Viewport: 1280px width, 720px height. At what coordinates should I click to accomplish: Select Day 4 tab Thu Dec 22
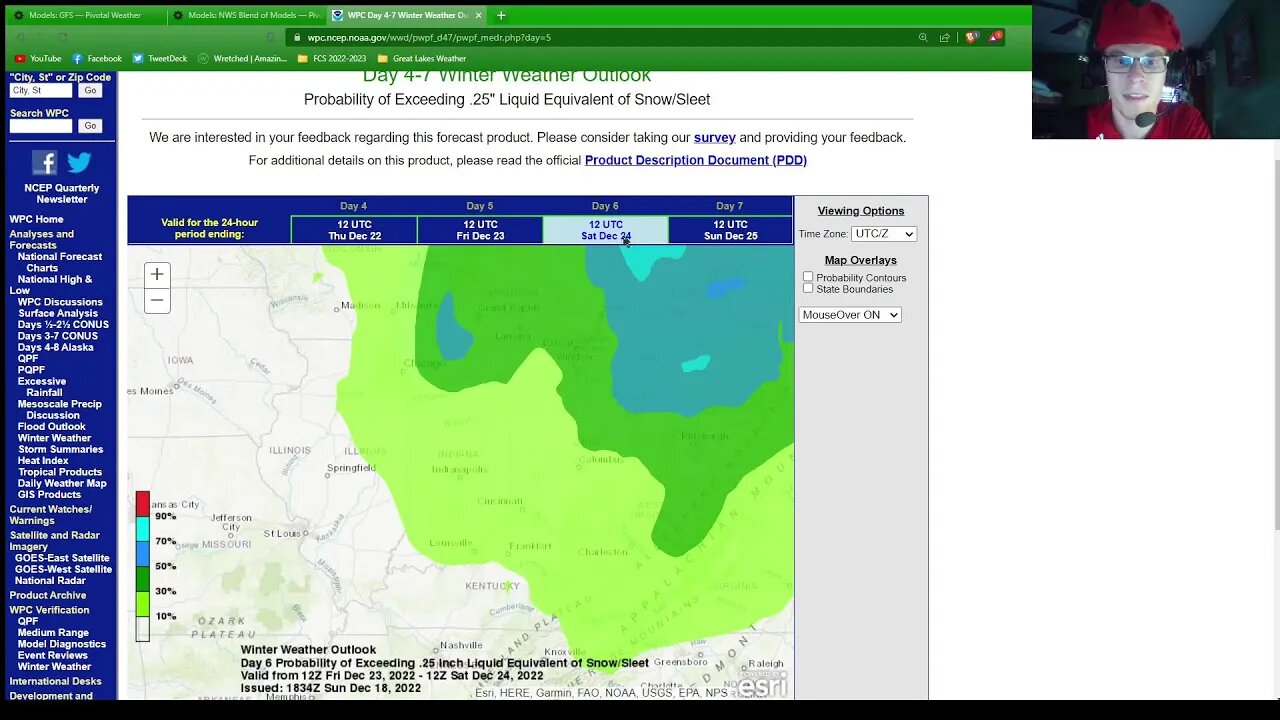[x=354, y=230]
